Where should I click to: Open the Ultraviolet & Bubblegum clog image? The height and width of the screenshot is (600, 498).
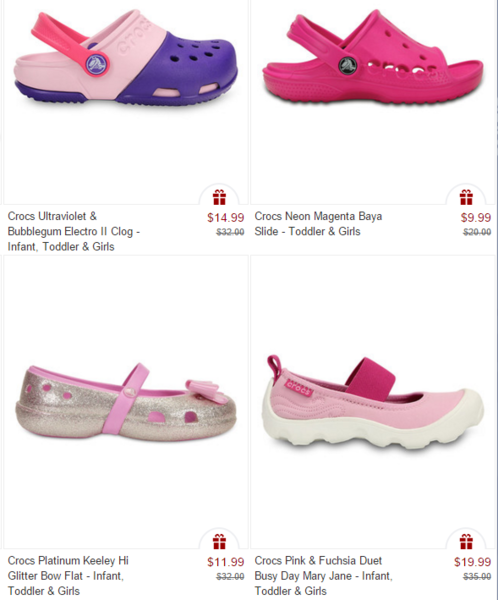click(x=126, y=58)
